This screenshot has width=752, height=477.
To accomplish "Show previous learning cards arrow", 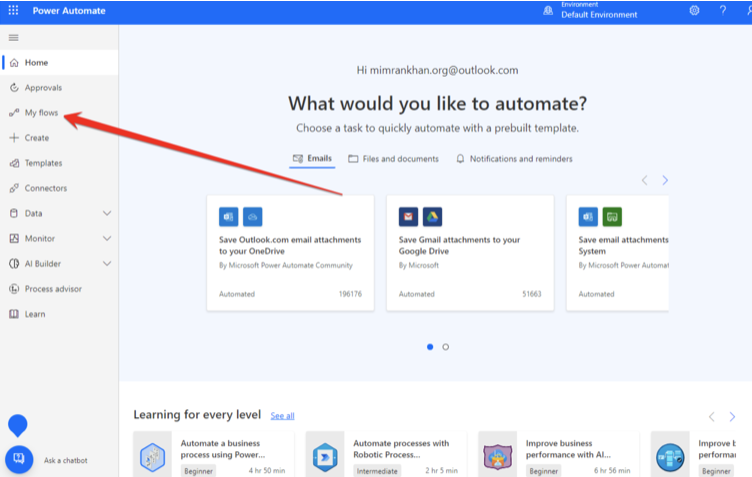I will point(712,417).
